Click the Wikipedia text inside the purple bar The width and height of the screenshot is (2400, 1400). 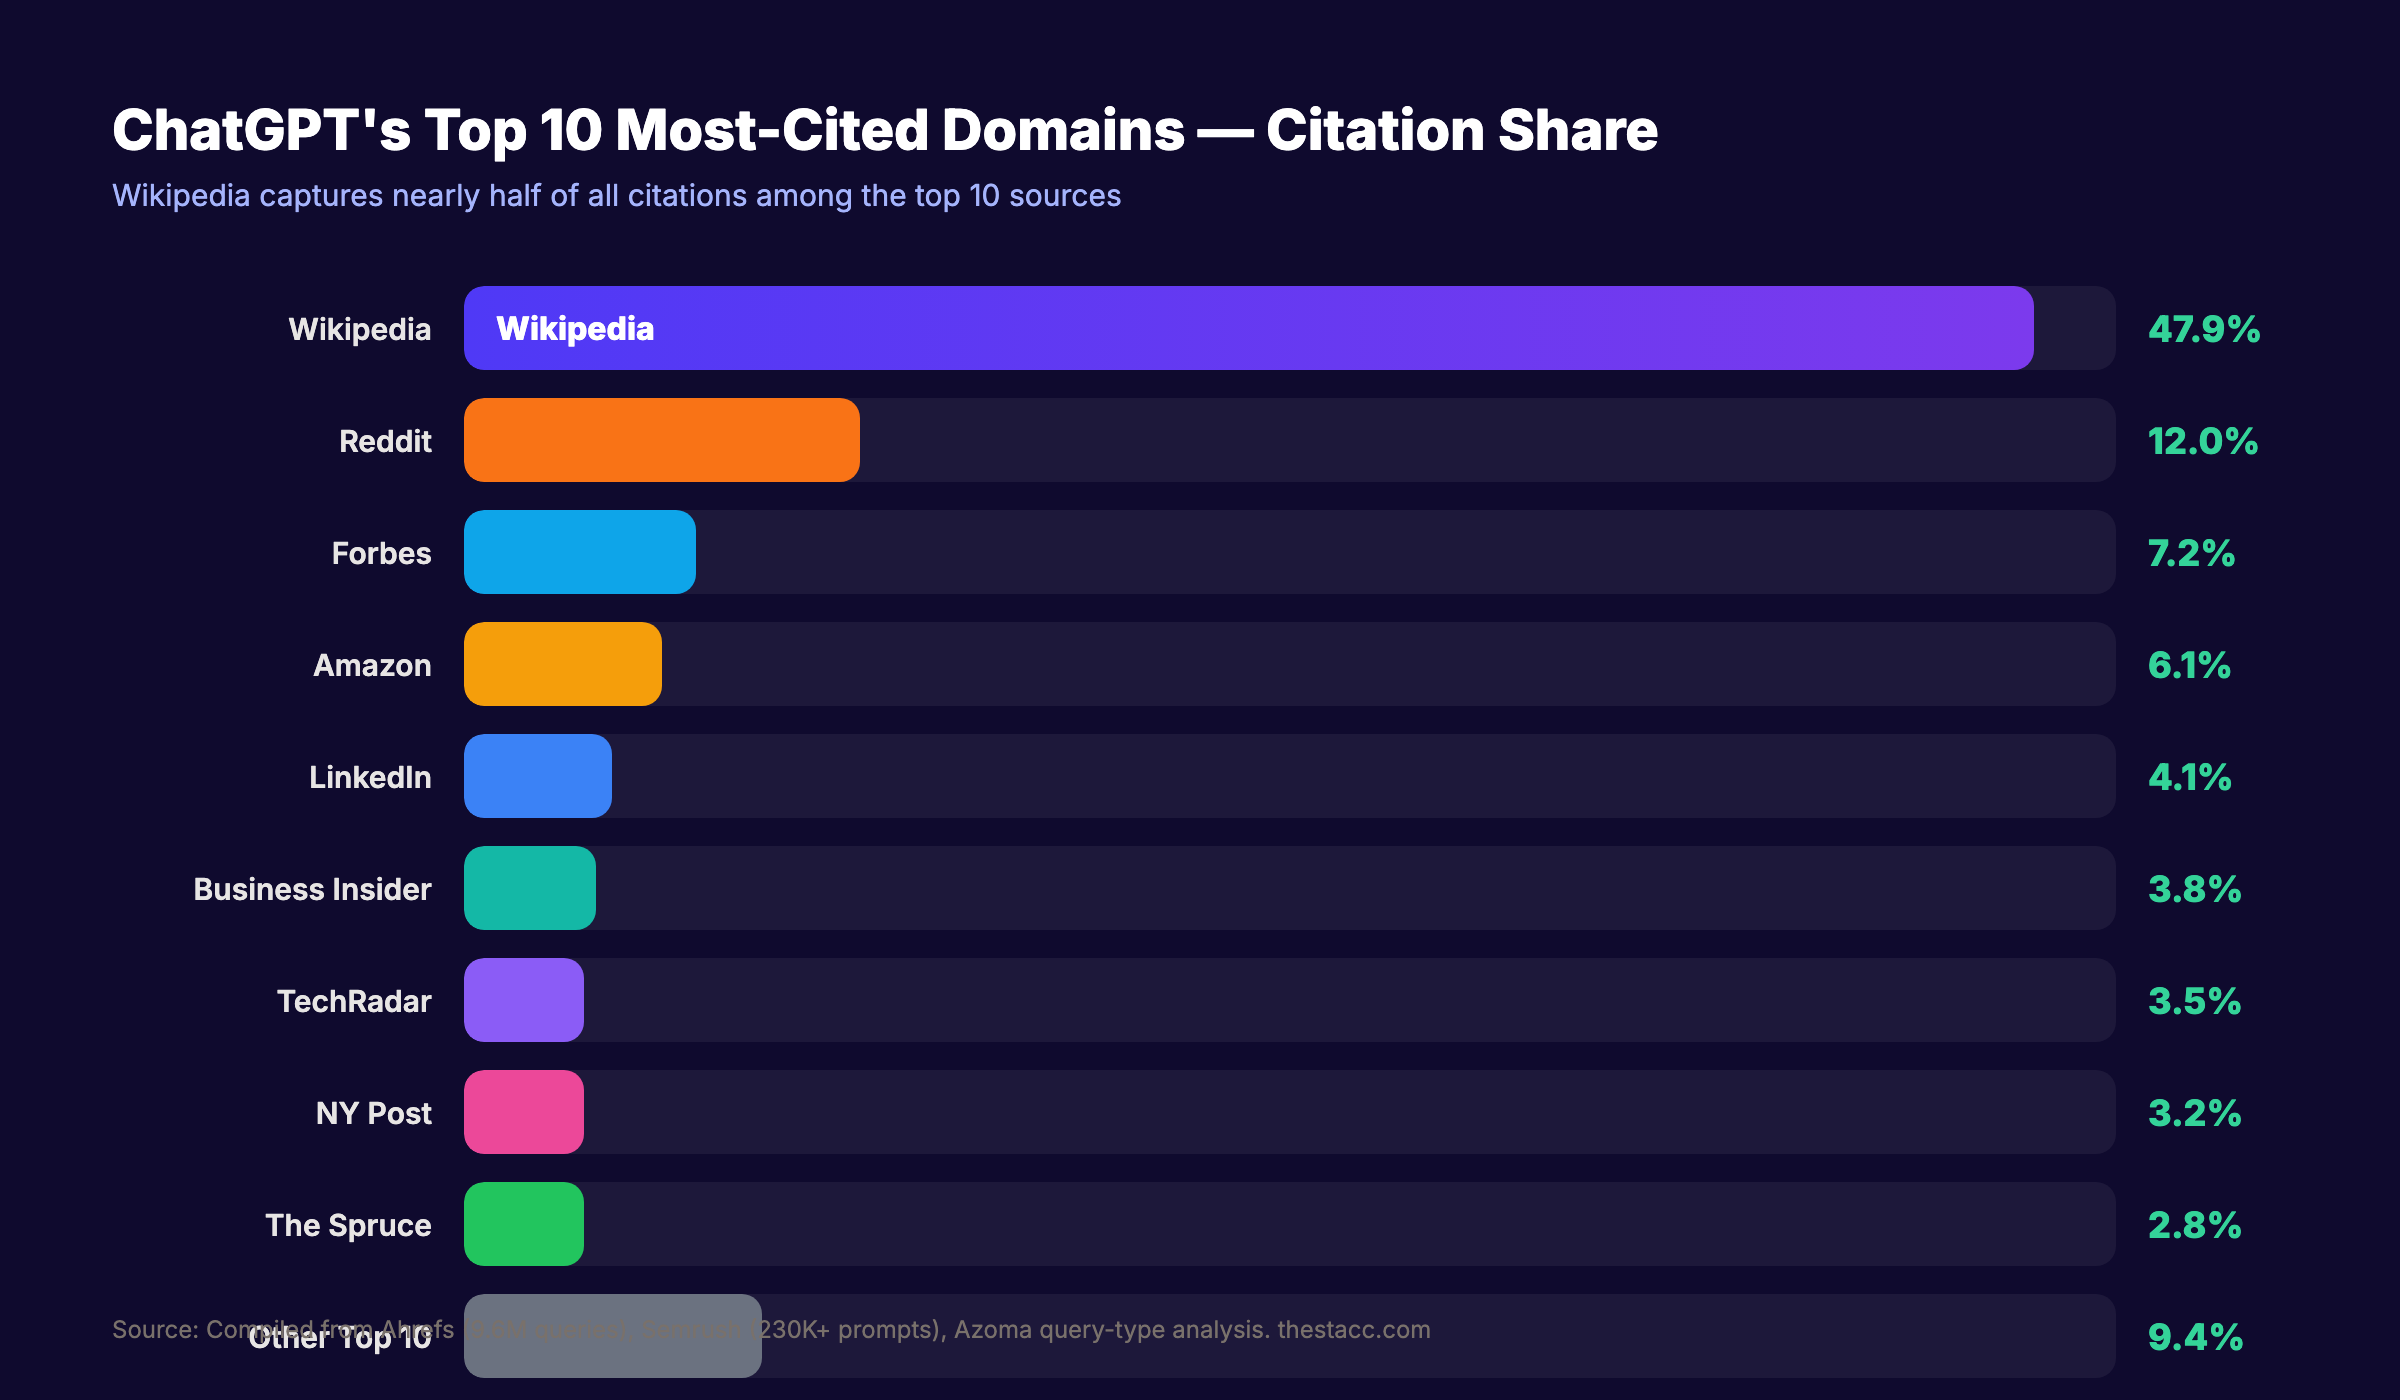point(575,327)
